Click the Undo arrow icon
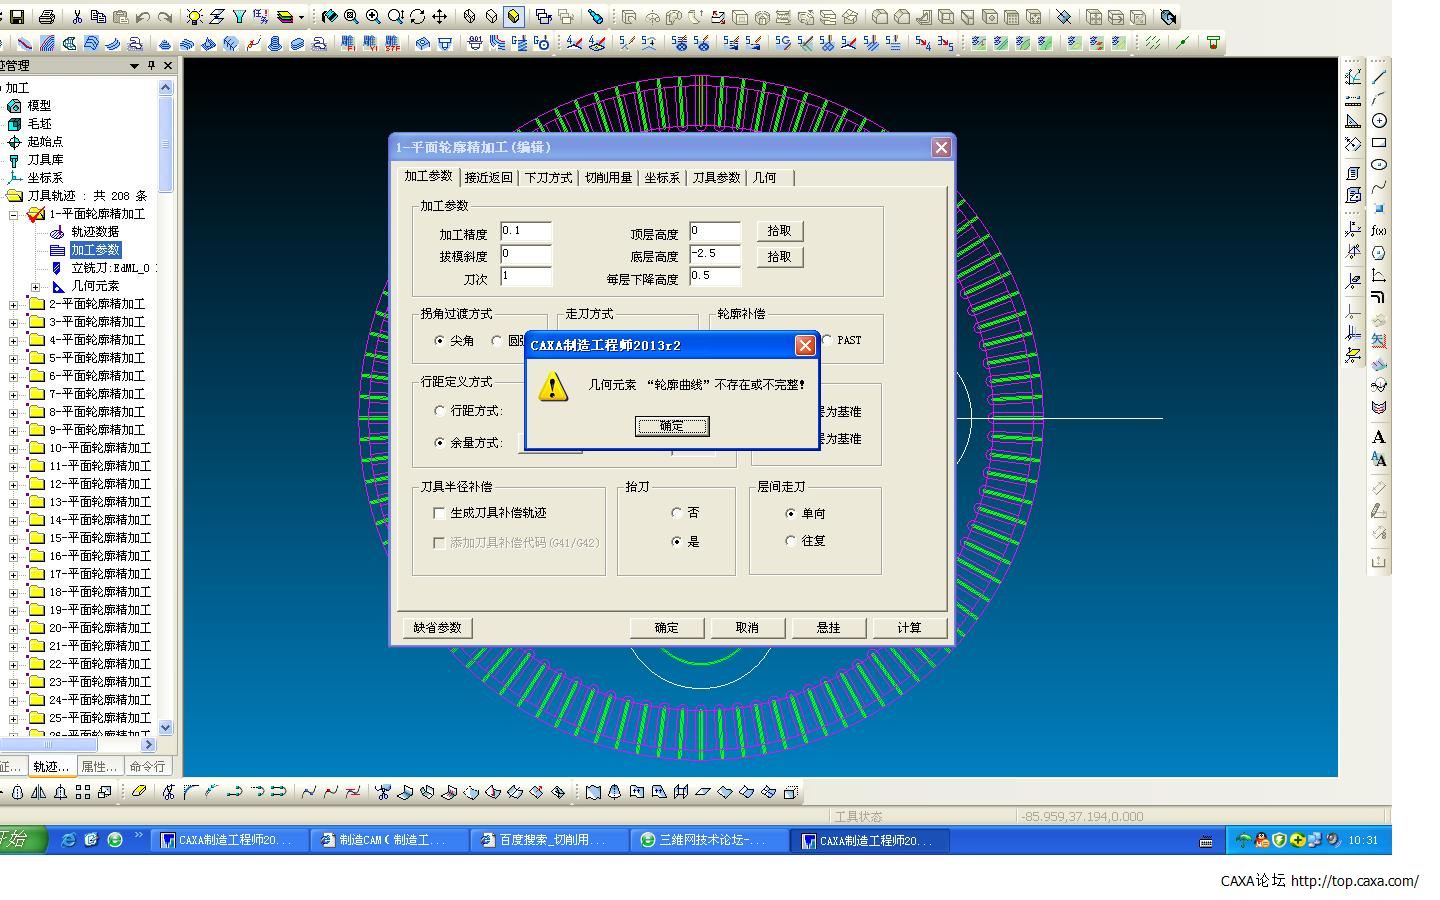 tap(142, 17)
